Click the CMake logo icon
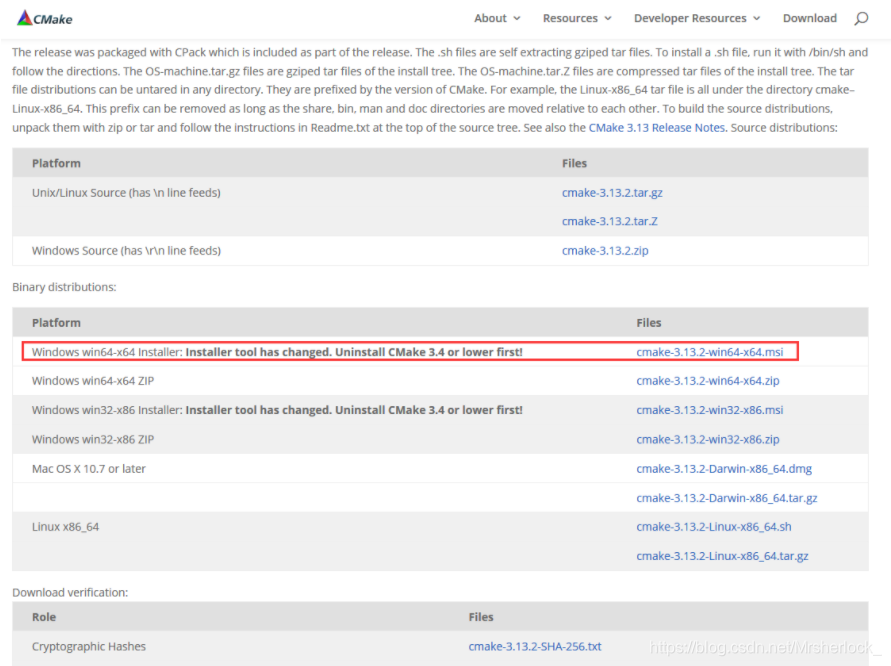This screenshot has width=891, height=666. click(x=25, y=18)
